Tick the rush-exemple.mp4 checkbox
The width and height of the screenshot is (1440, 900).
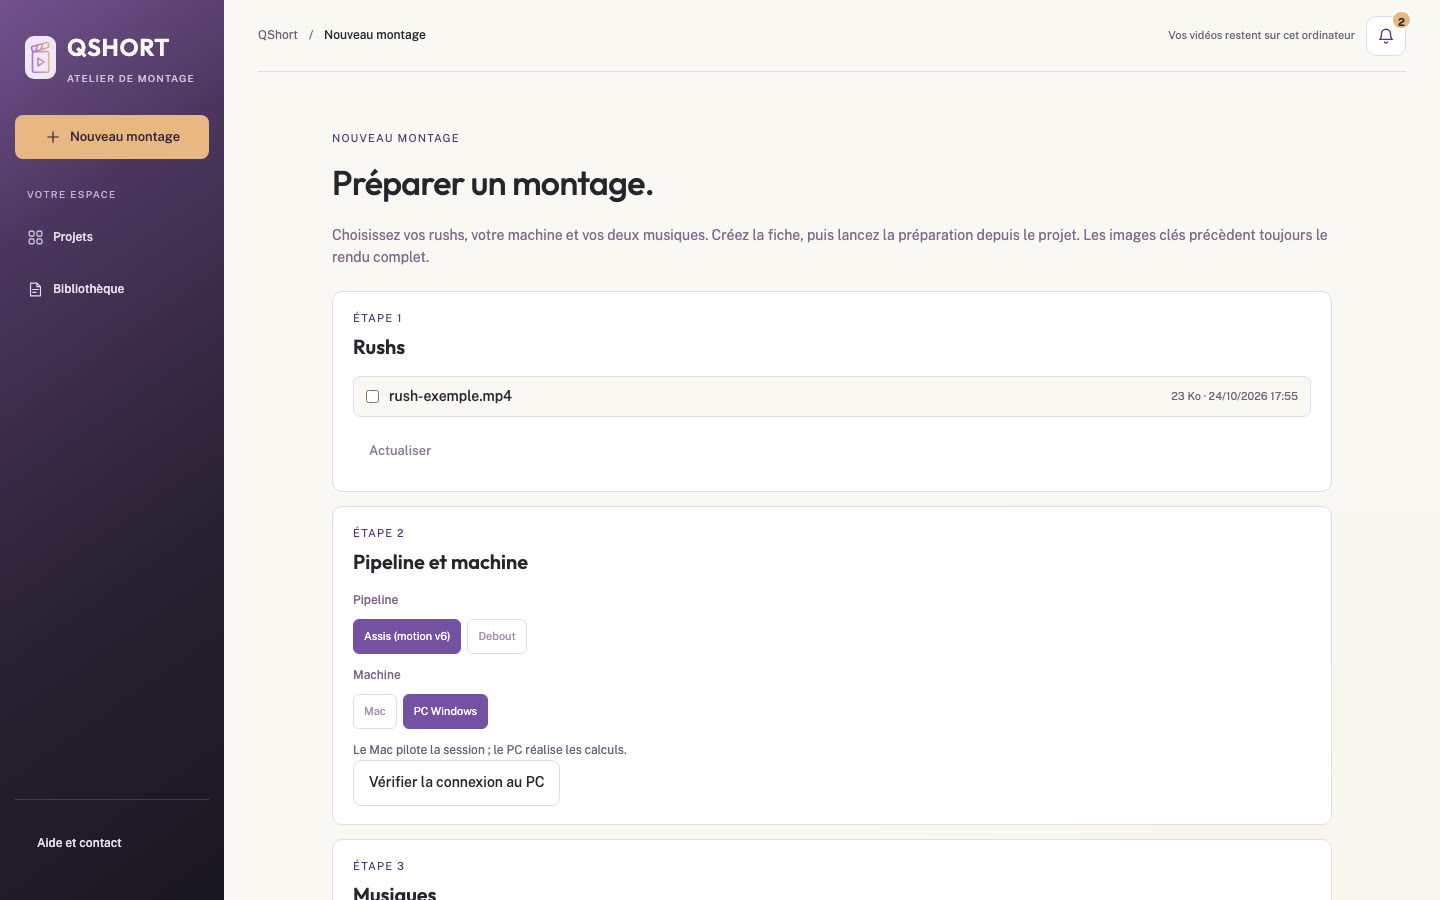[x=372, y=396]
